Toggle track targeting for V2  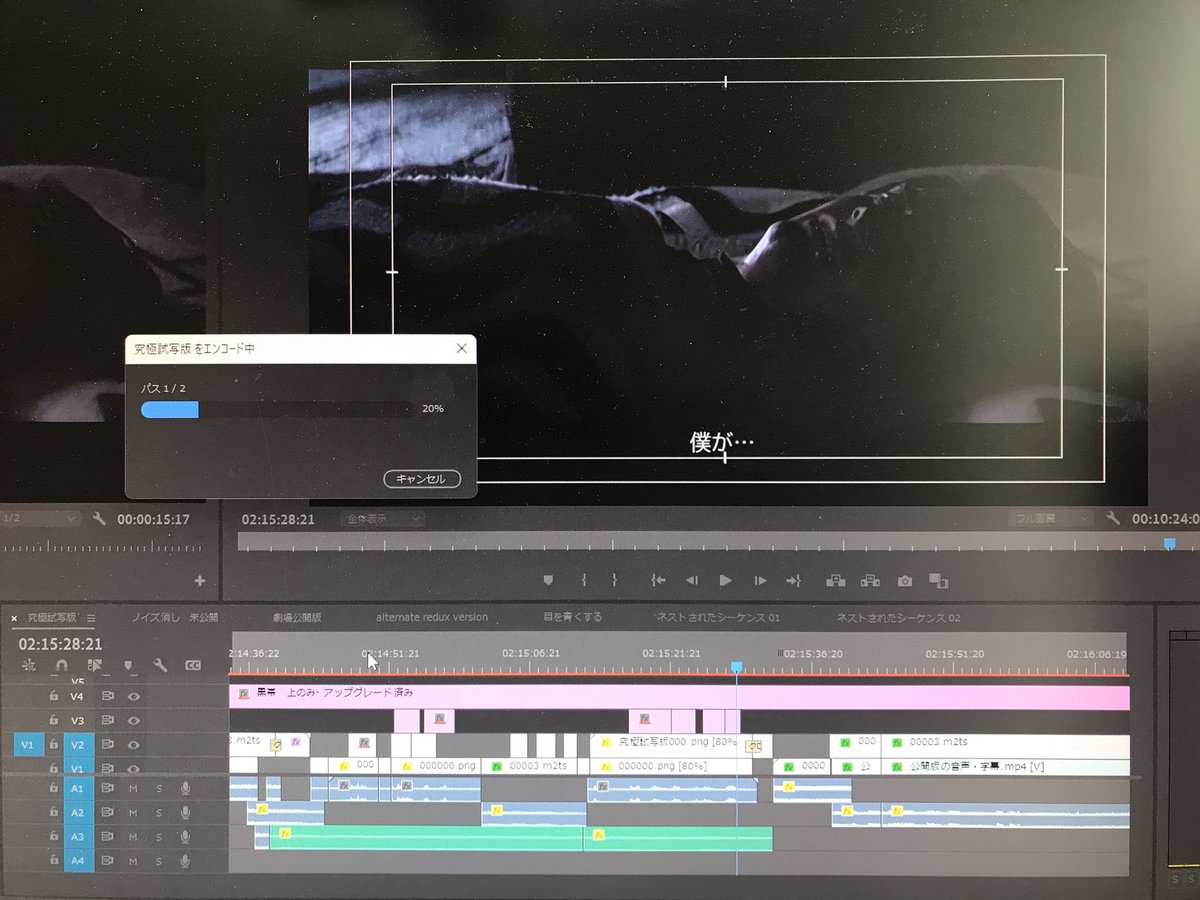pos(79,745)
